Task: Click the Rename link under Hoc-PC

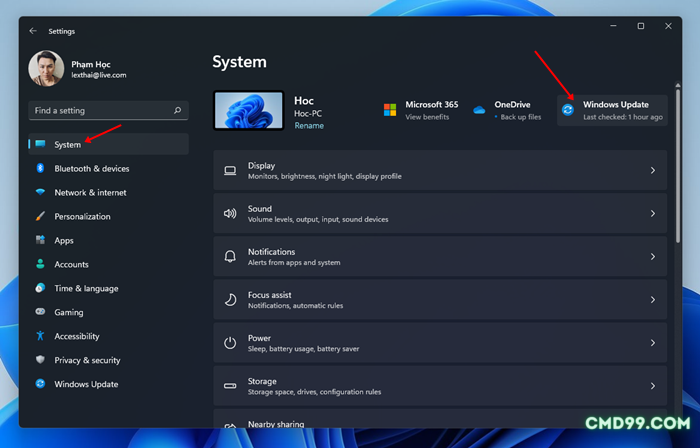Action: point(309,126)
